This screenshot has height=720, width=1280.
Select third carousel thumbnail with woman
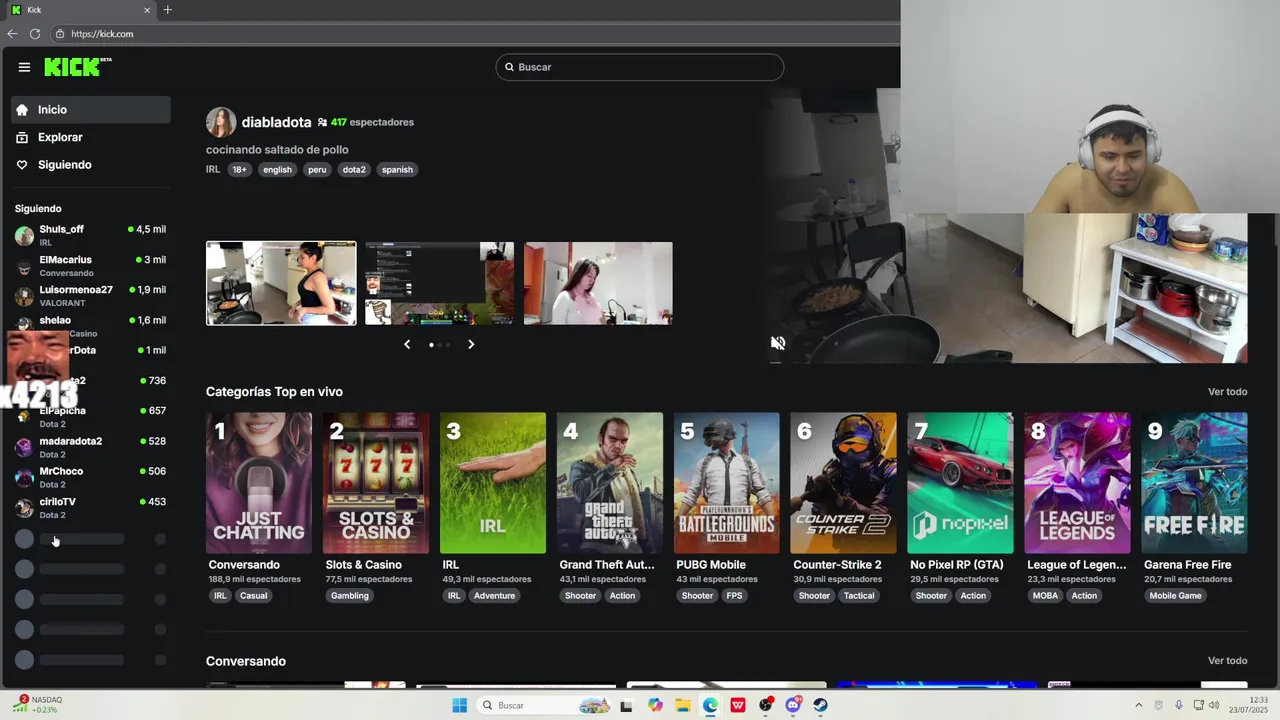tap(598, 283)
